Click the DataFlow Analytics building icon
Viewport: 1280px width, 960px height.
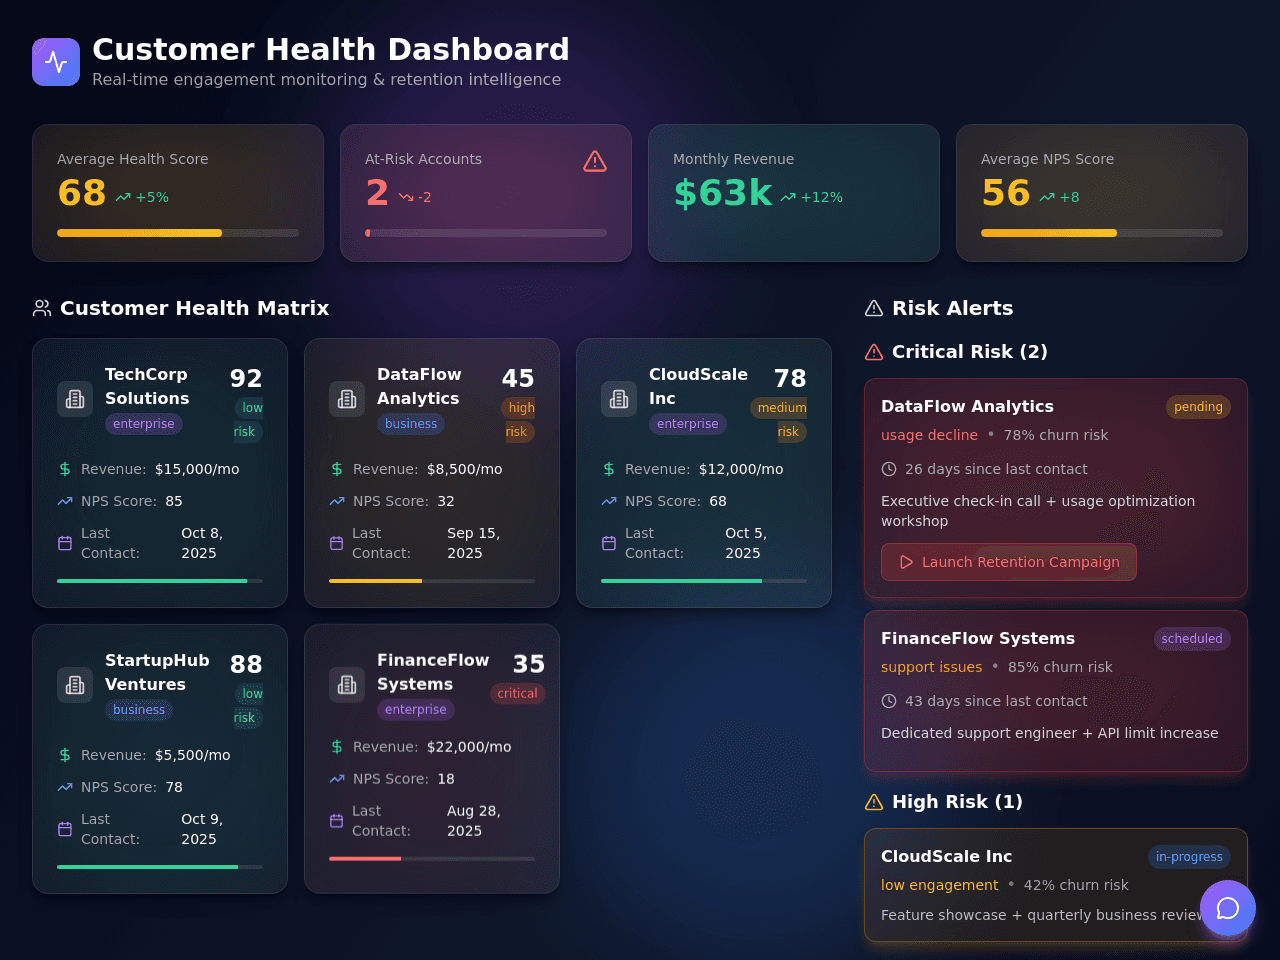[347, 399]
